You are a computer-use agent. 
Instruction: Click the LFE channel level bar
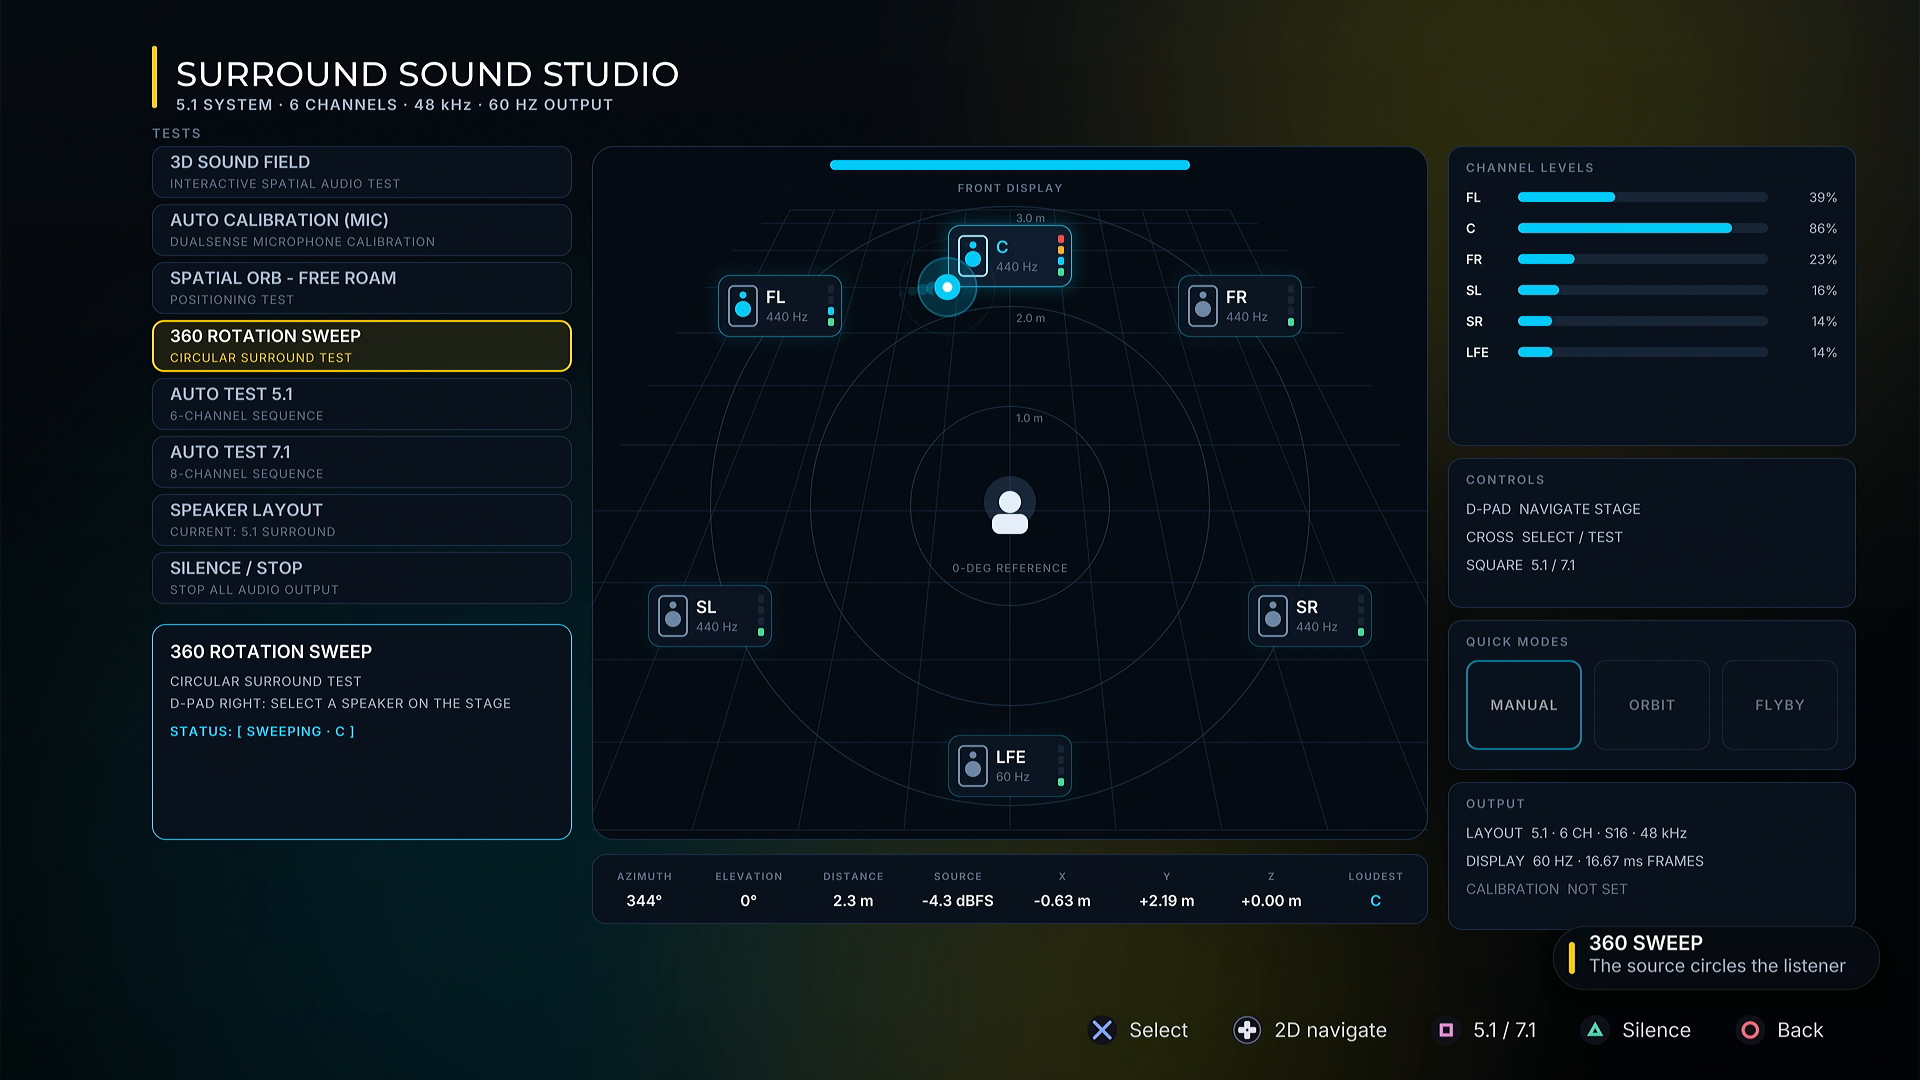pos(1642,352)
